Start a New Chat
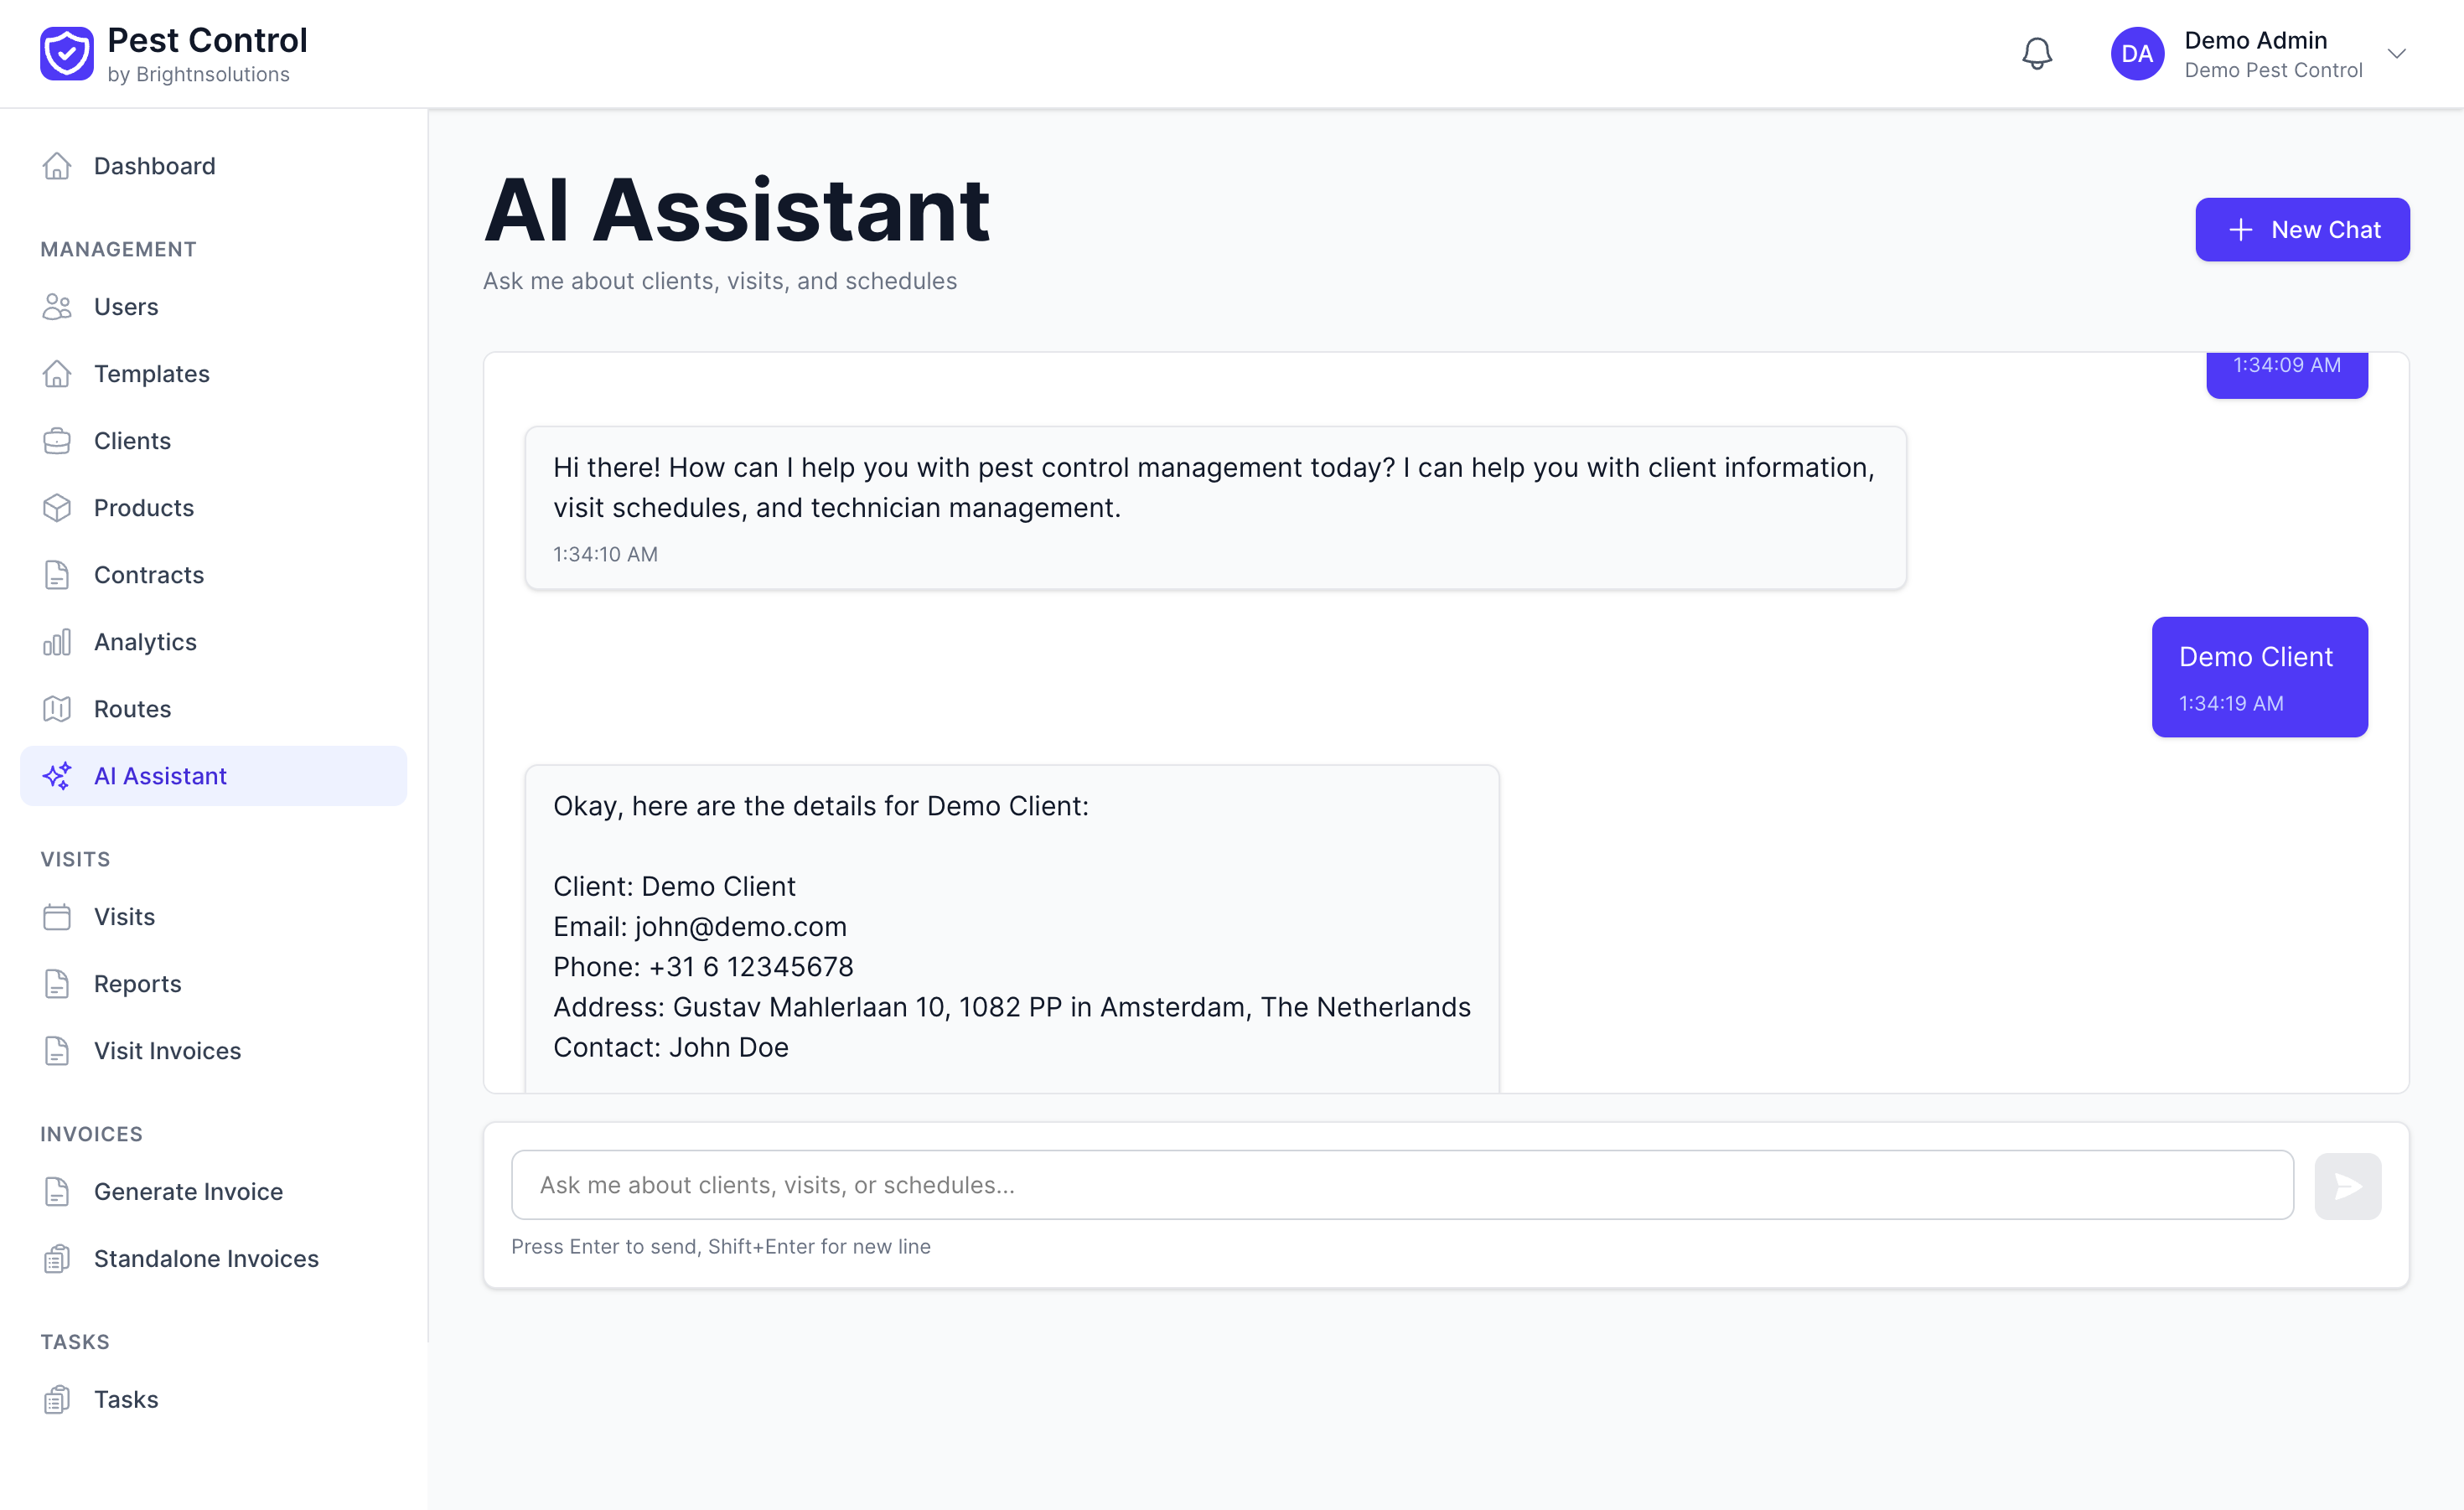Screen dimensions: 2464x1510 [2301, 230]
